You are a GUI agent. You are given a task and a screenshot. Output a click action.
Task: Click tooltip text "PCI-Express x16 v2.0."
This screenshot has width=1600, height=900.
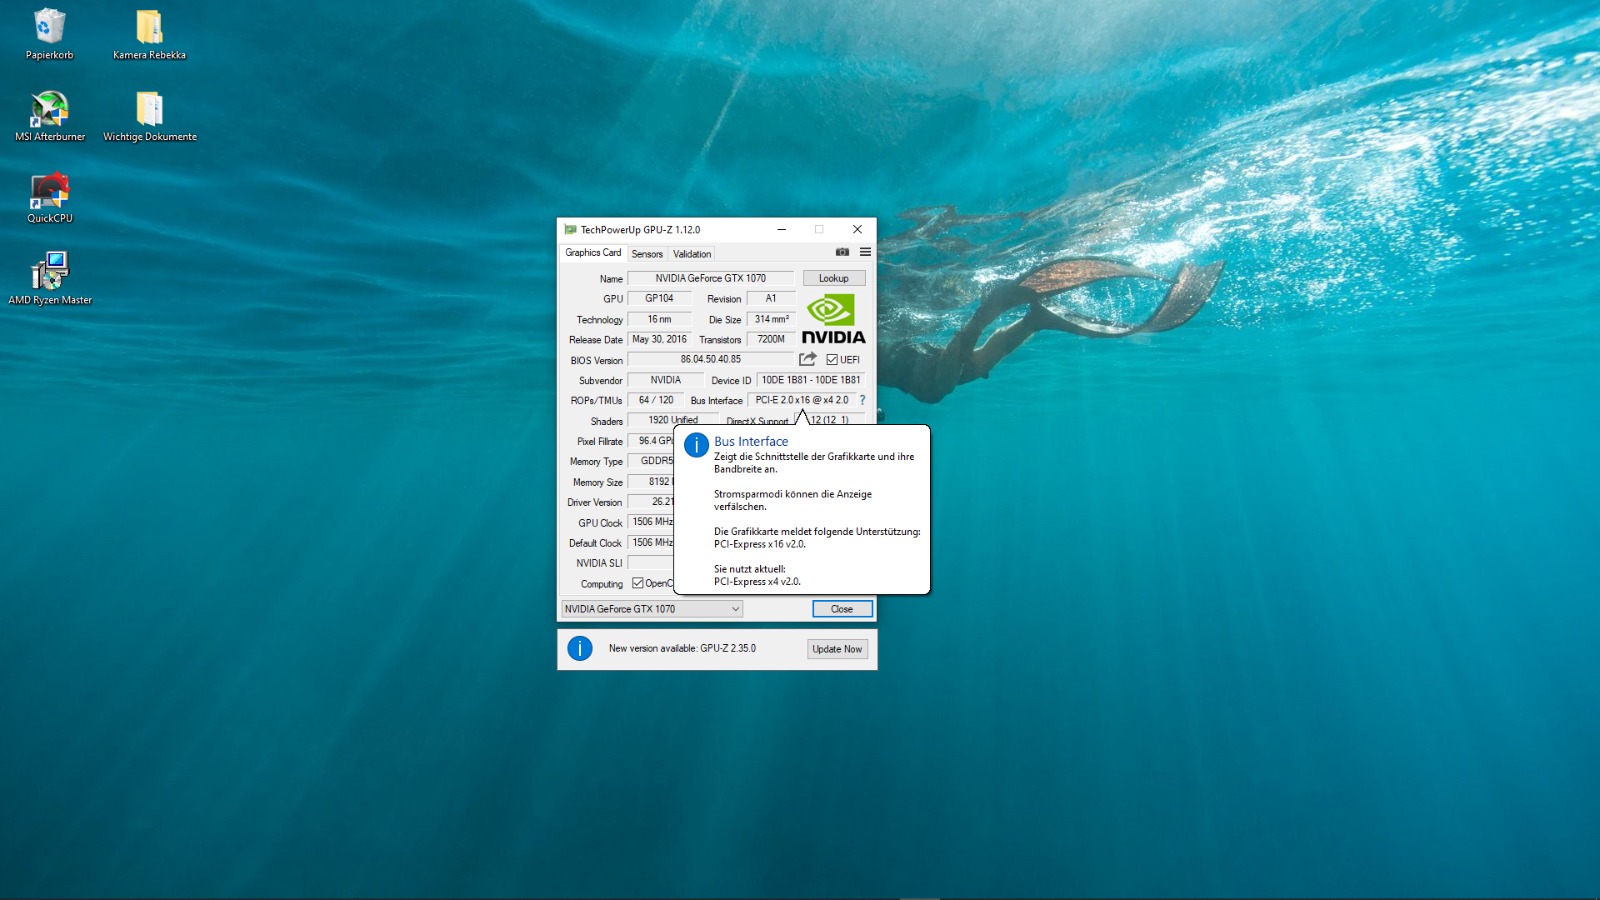(x=760, y=544)
